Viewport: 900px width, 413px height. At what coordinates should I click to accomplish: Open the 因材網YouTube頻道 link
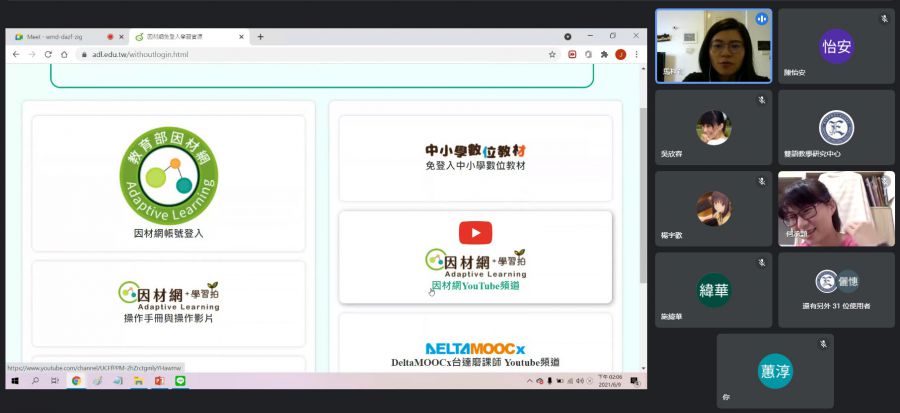[x=474, y=286]
